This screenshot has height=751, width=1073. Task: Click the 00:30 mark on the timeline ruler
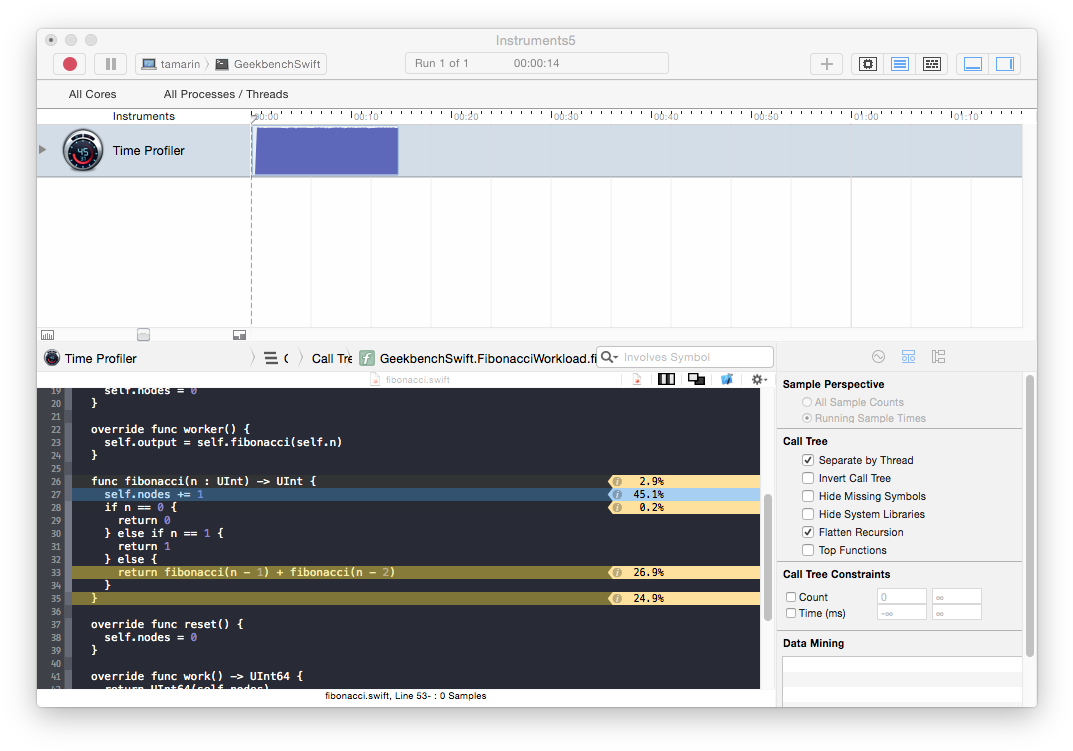pyautogui.click(x=566, y=116)
